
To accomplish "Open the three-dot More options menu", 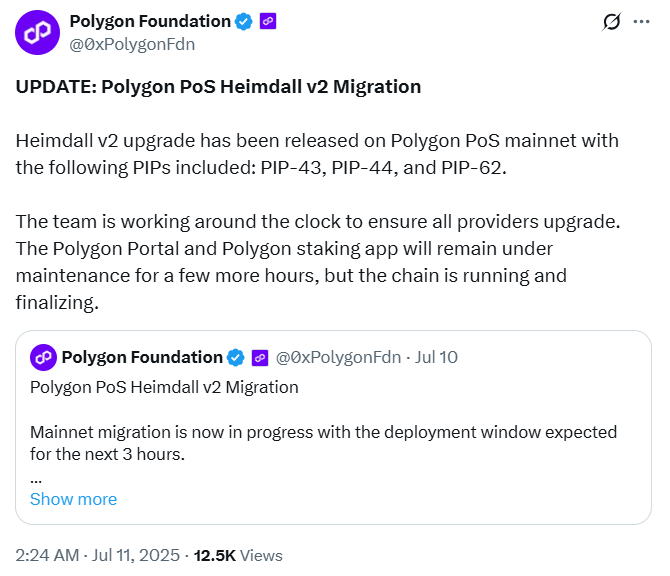I will (643, 22).
